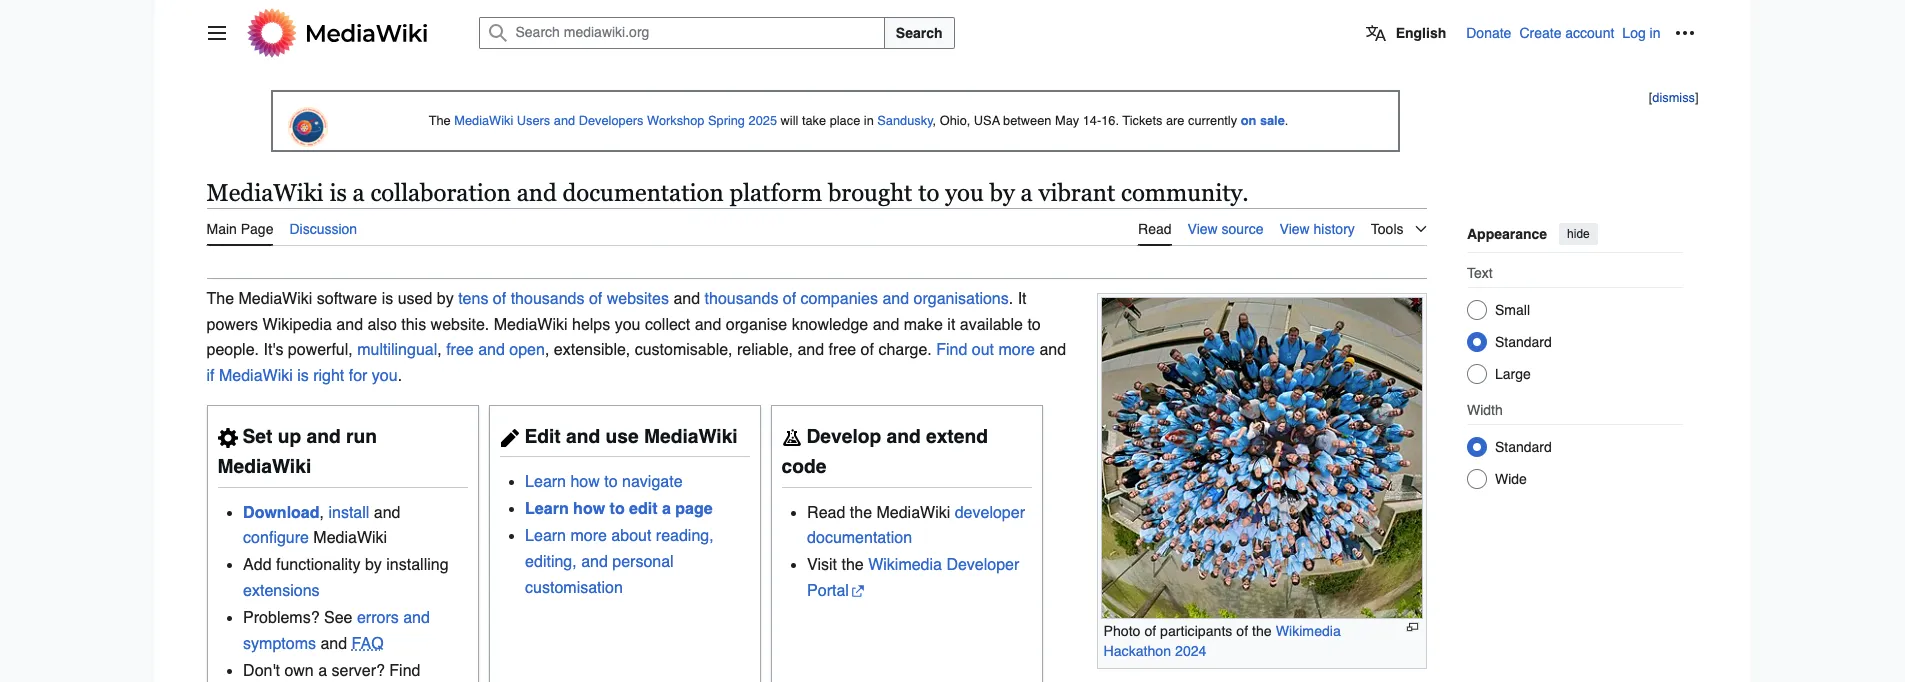Select Standard text size

click(x=1477, y=342)
